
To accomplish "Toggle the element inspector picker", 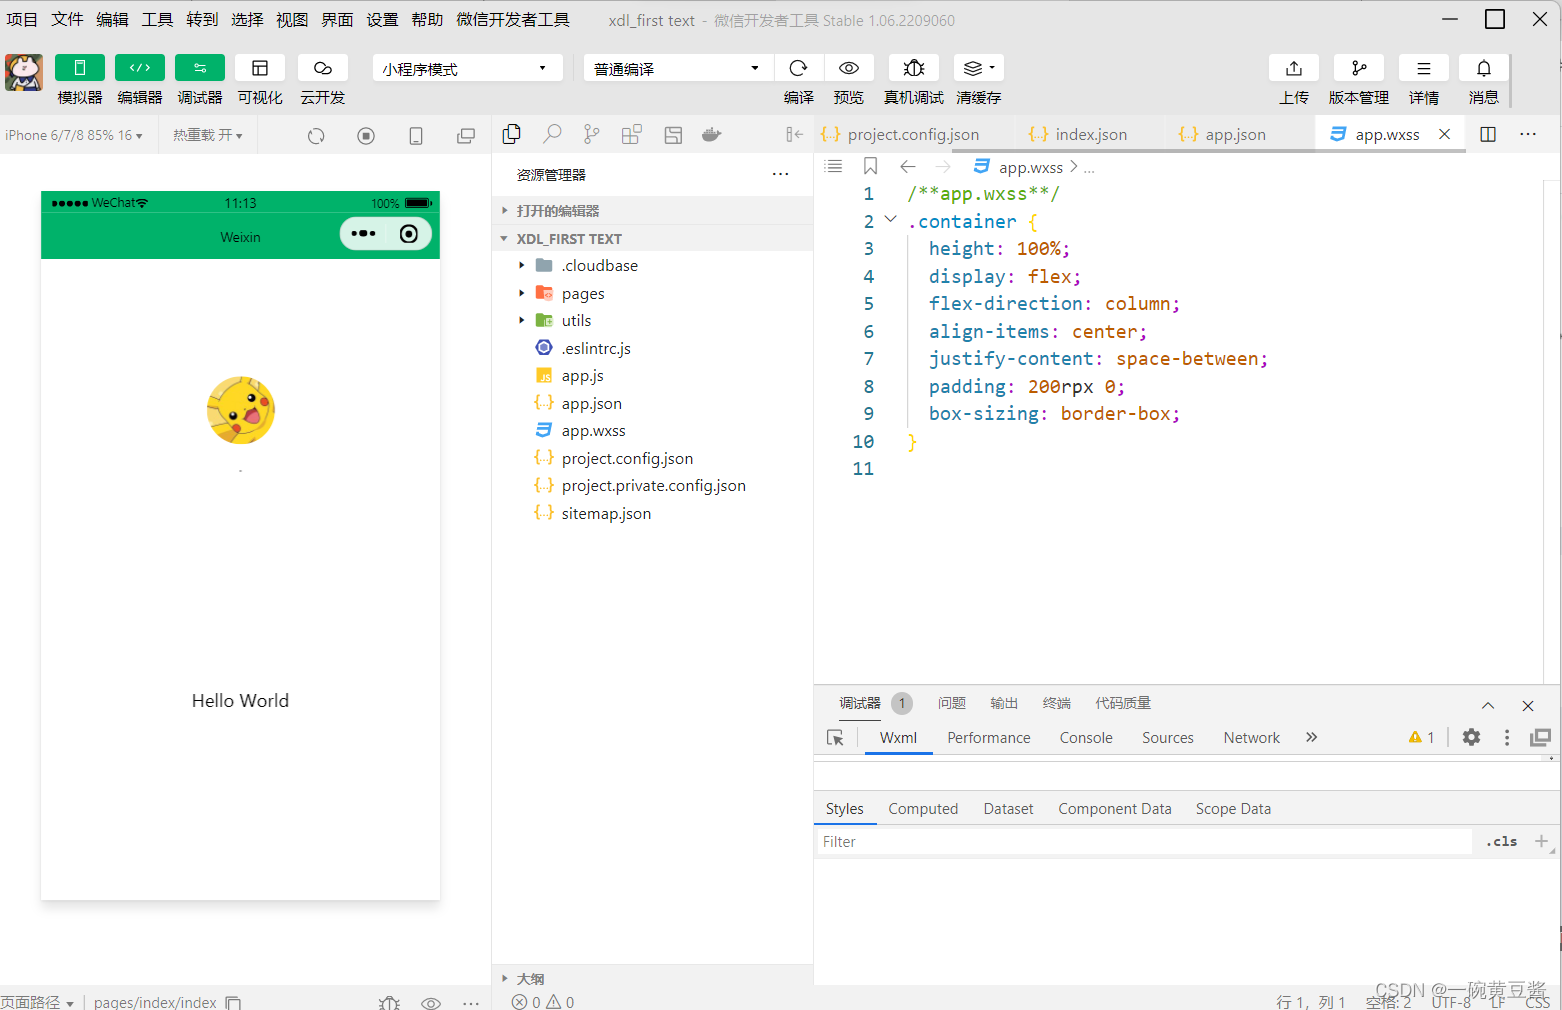I will [x=836, y=738].
